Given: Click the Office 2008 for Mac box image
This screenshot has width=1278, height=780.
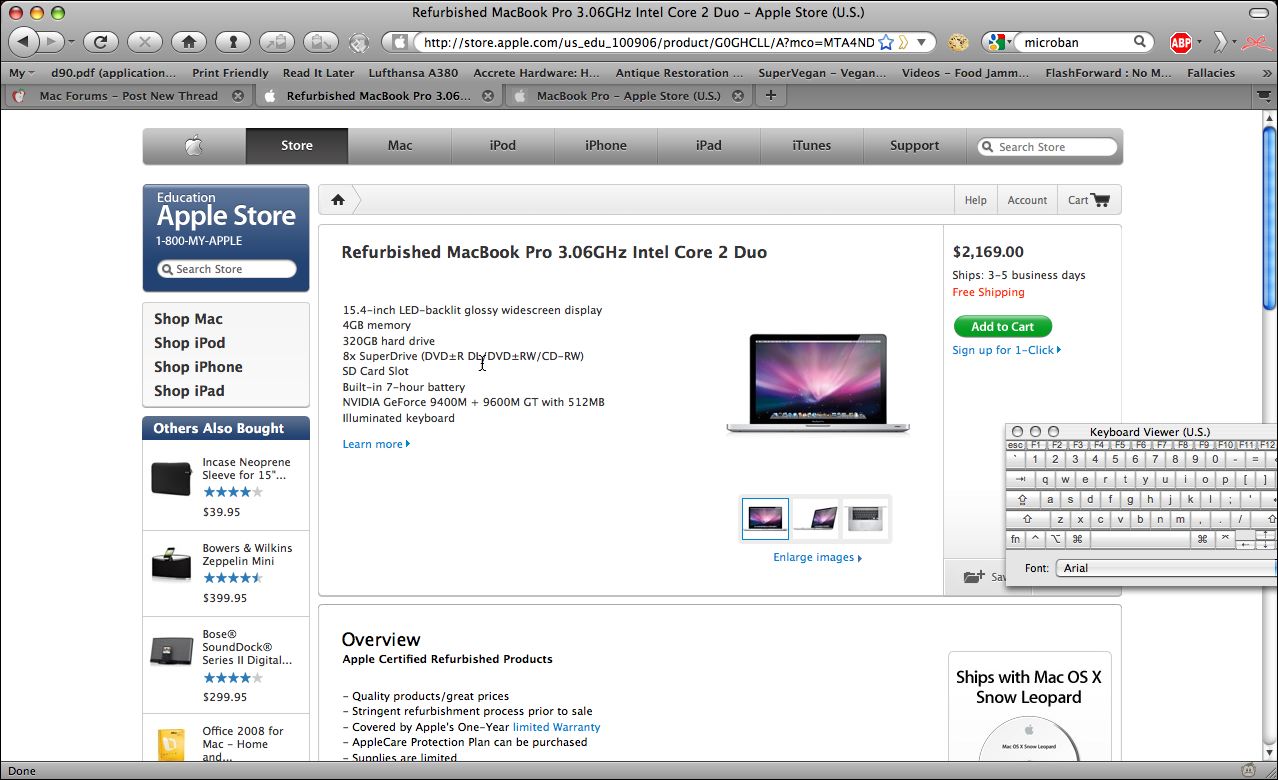Looking at the screenshot, I should 171,745.
